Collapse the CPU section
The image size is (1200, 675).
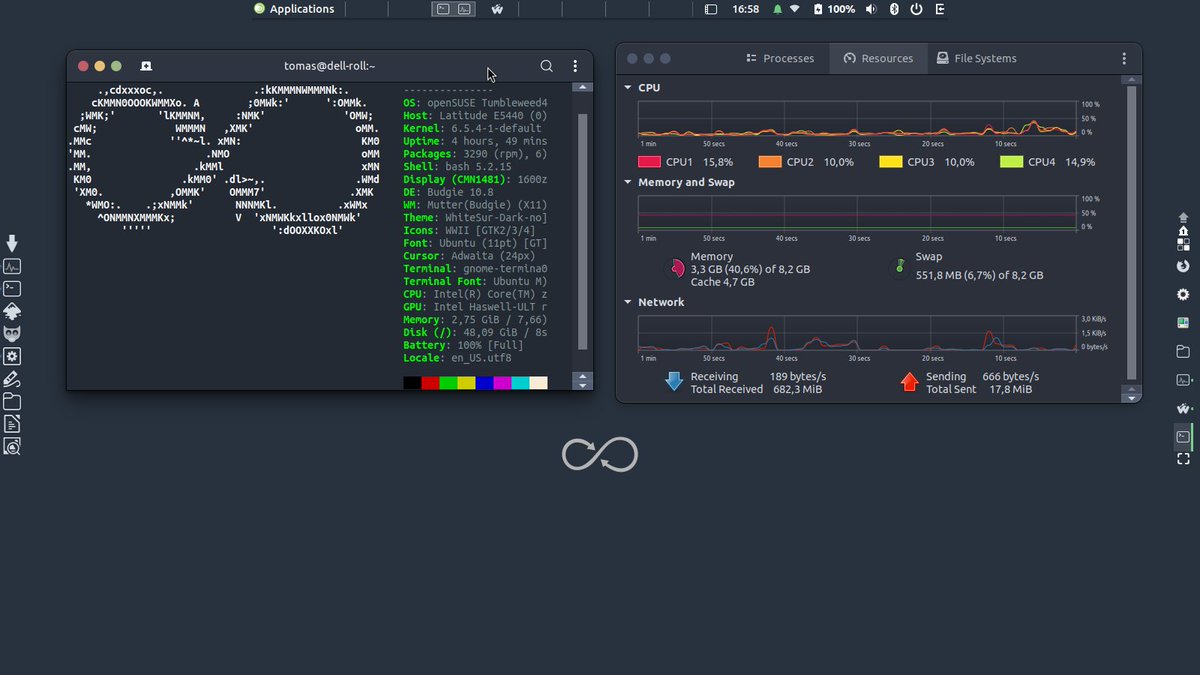628,88
